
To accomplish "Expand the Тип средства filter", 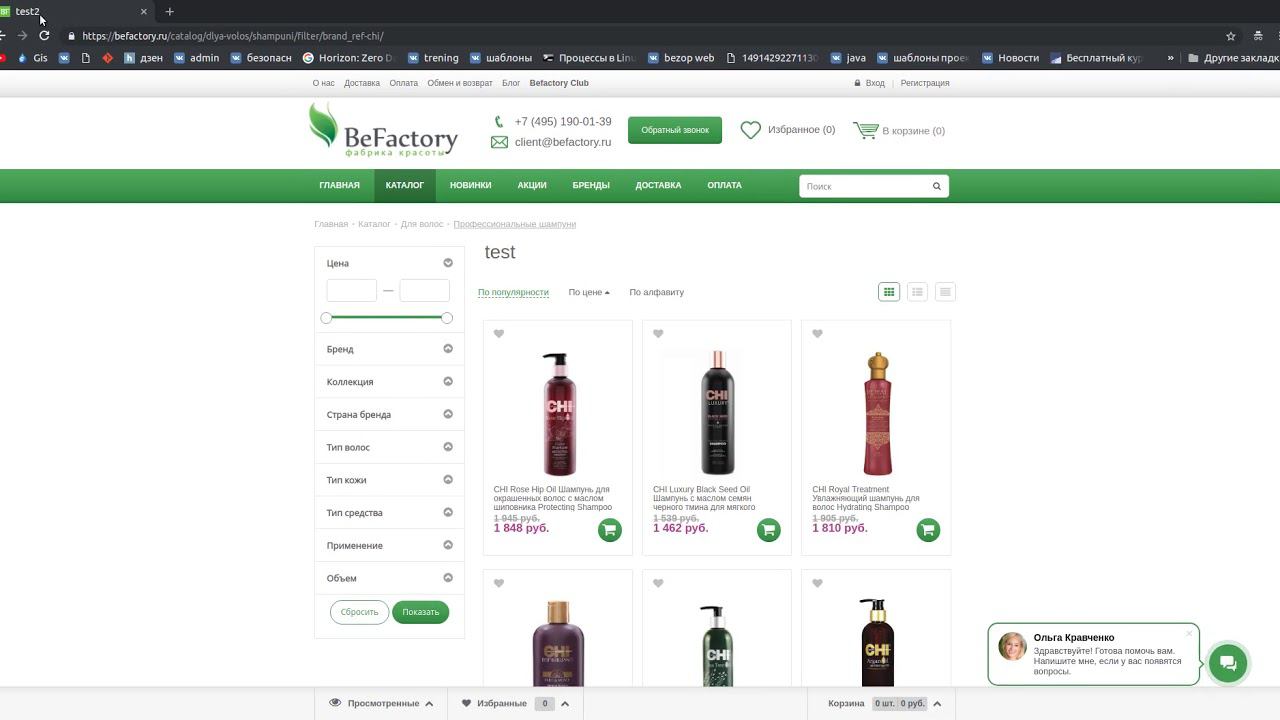I will point(448,512).
